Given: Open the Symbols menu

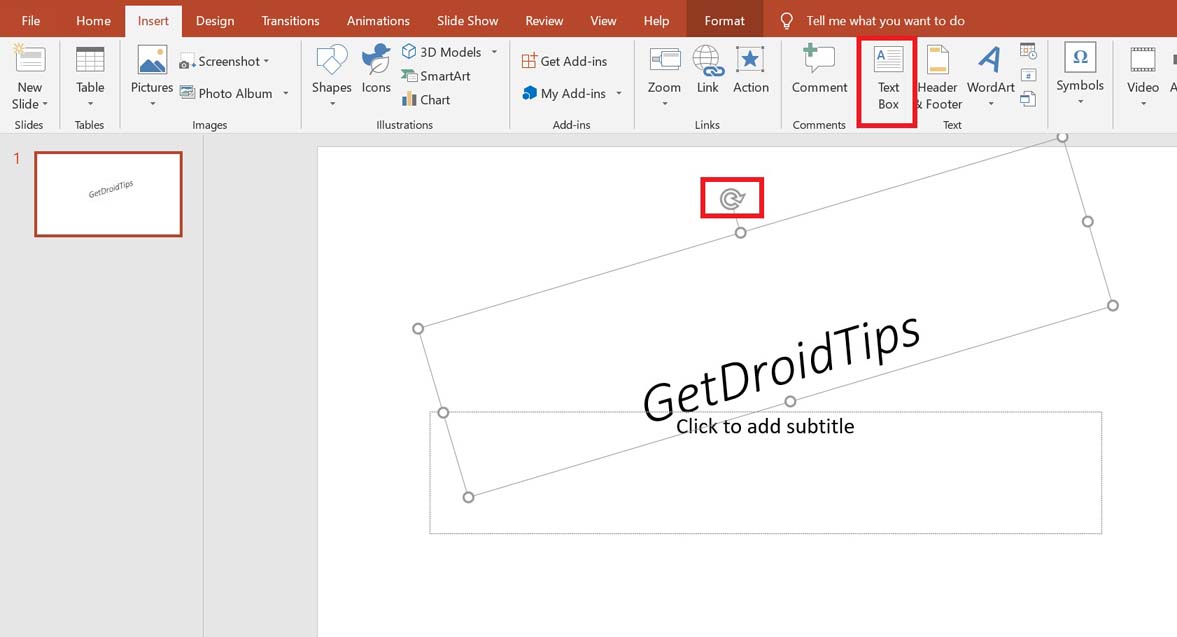Looking at the screenshot, I should click(x=1080, y=74).
